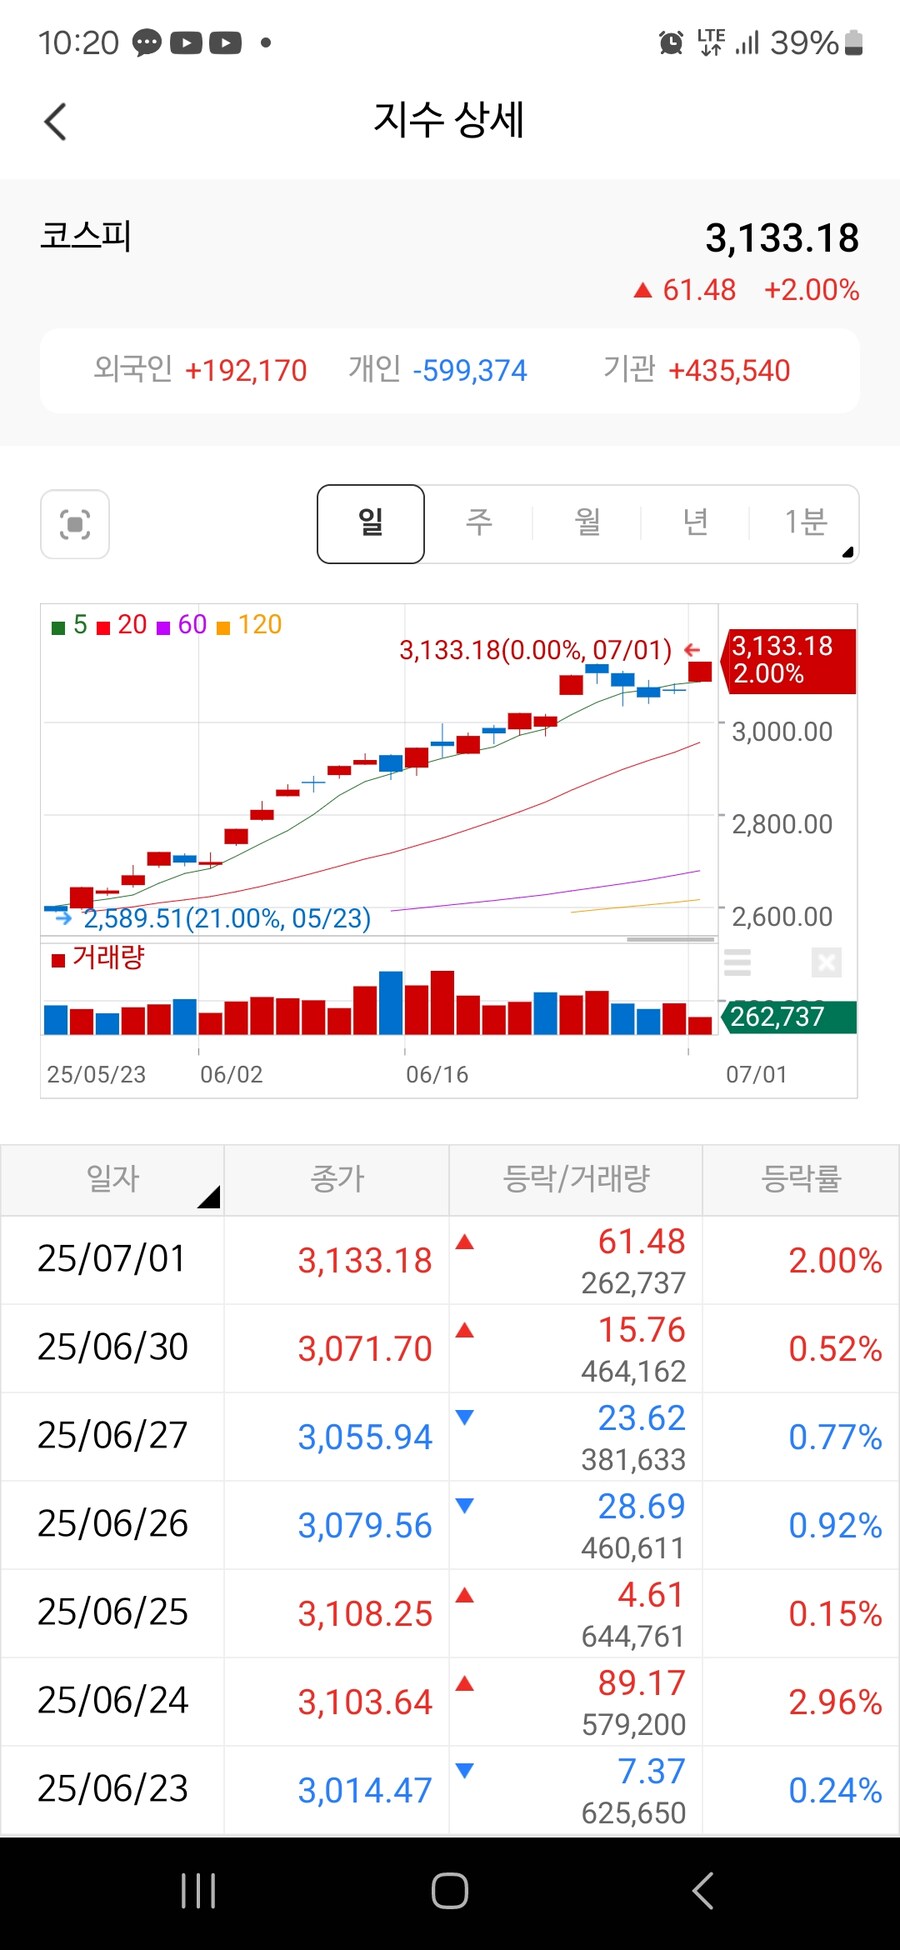Select the 25/06/23 row date

pyautogui.click(x=112, y=1788)
